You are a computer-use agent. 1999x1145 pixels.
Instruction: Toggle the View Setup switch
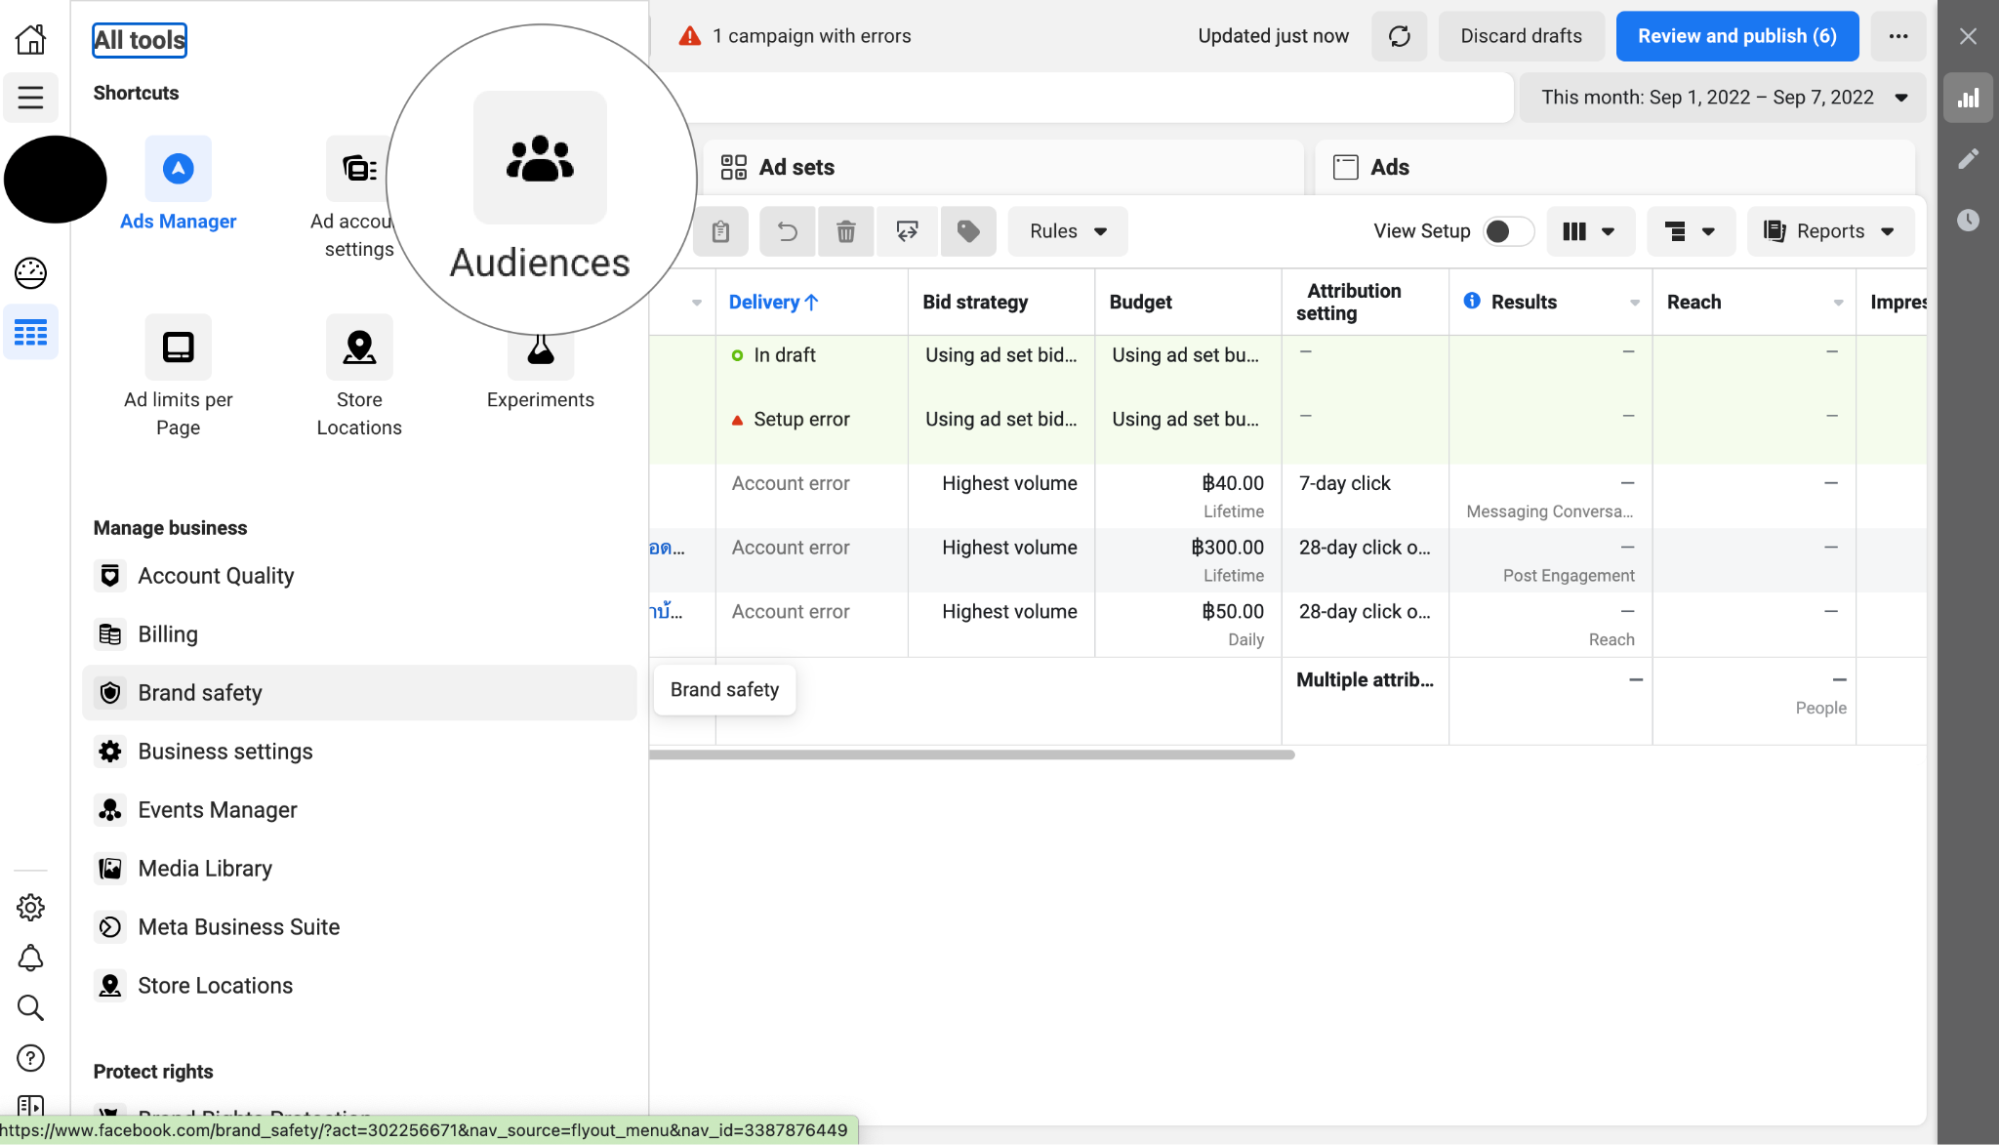tap(1507, 232)
